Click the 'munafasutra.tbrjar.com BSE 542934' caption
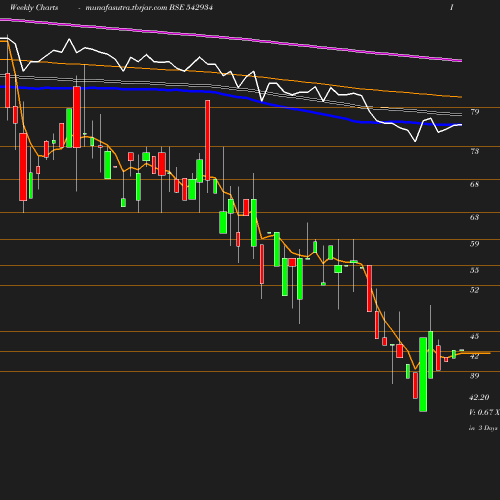Viewport: 500px width, 500px height. pyautogui.click(x=149, y=7)
